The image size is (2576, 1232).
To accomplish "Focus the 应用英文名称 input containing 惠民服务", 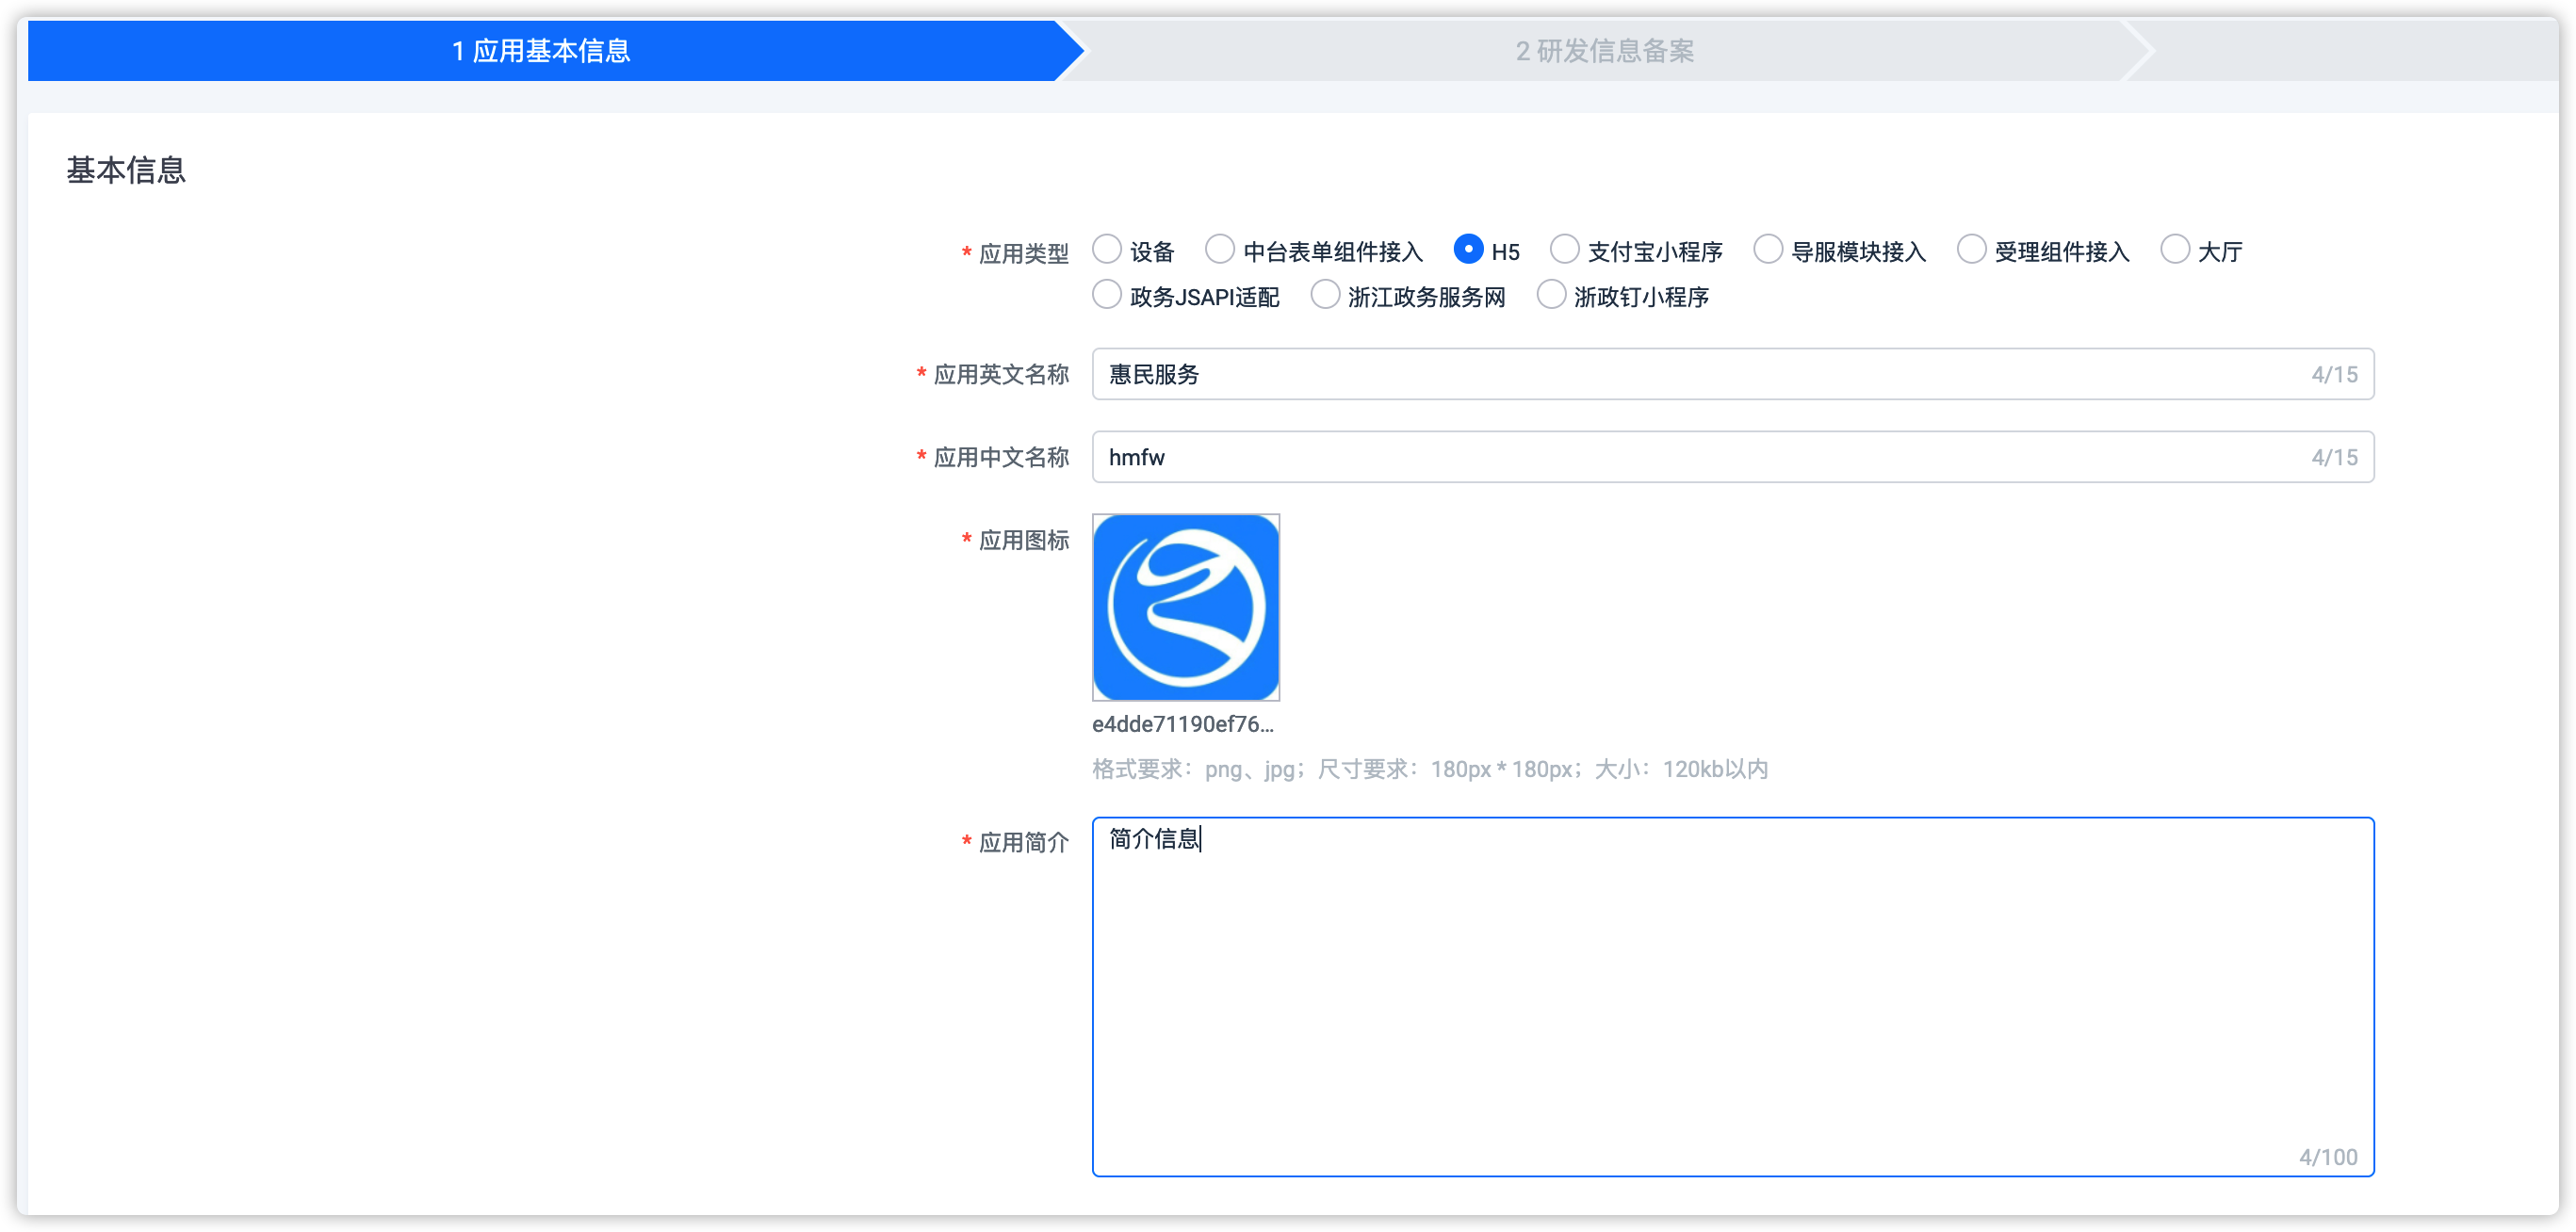I will 1732,374.
